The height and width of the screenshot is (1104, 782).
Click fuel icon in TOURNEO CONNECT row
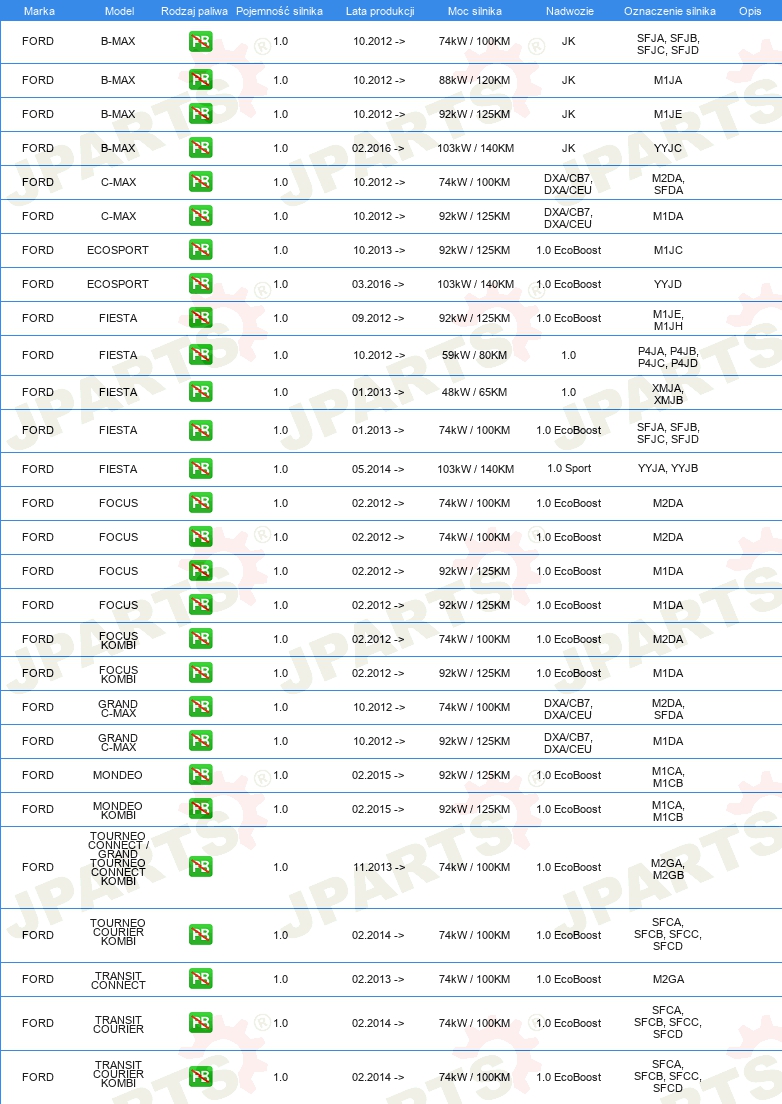click(201, 867)
